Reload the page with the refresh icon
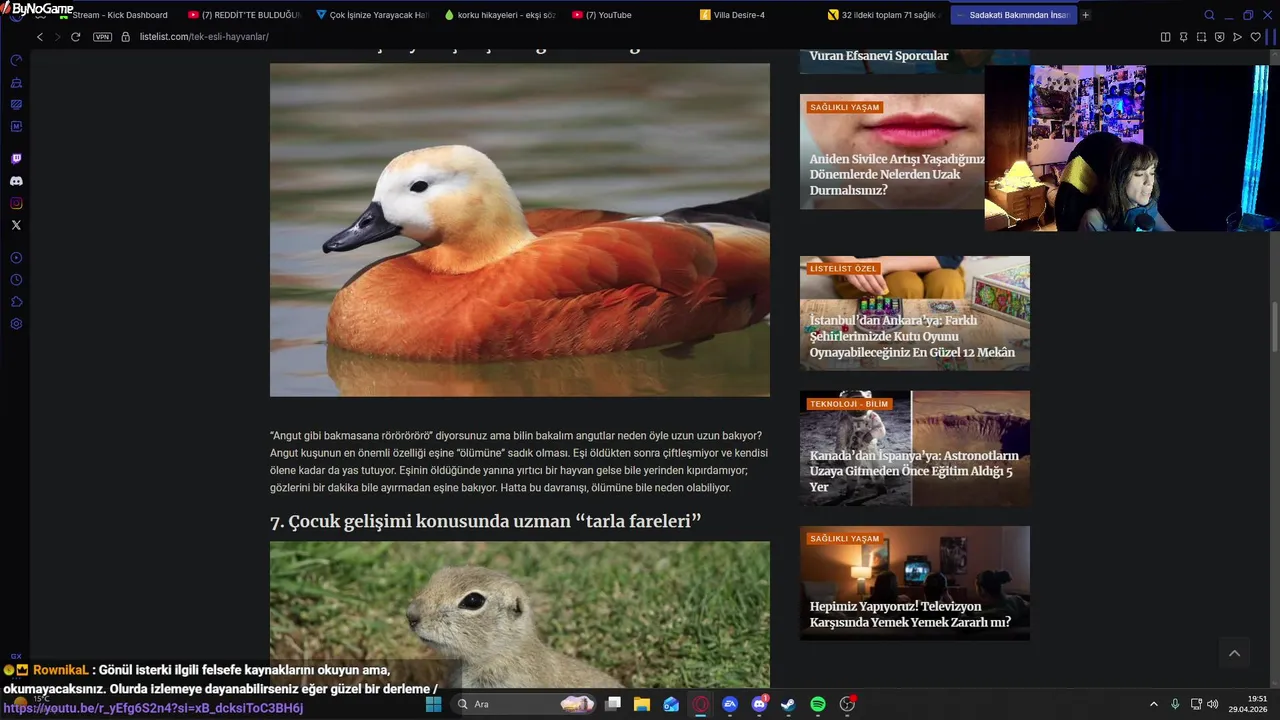 point(75,37)
